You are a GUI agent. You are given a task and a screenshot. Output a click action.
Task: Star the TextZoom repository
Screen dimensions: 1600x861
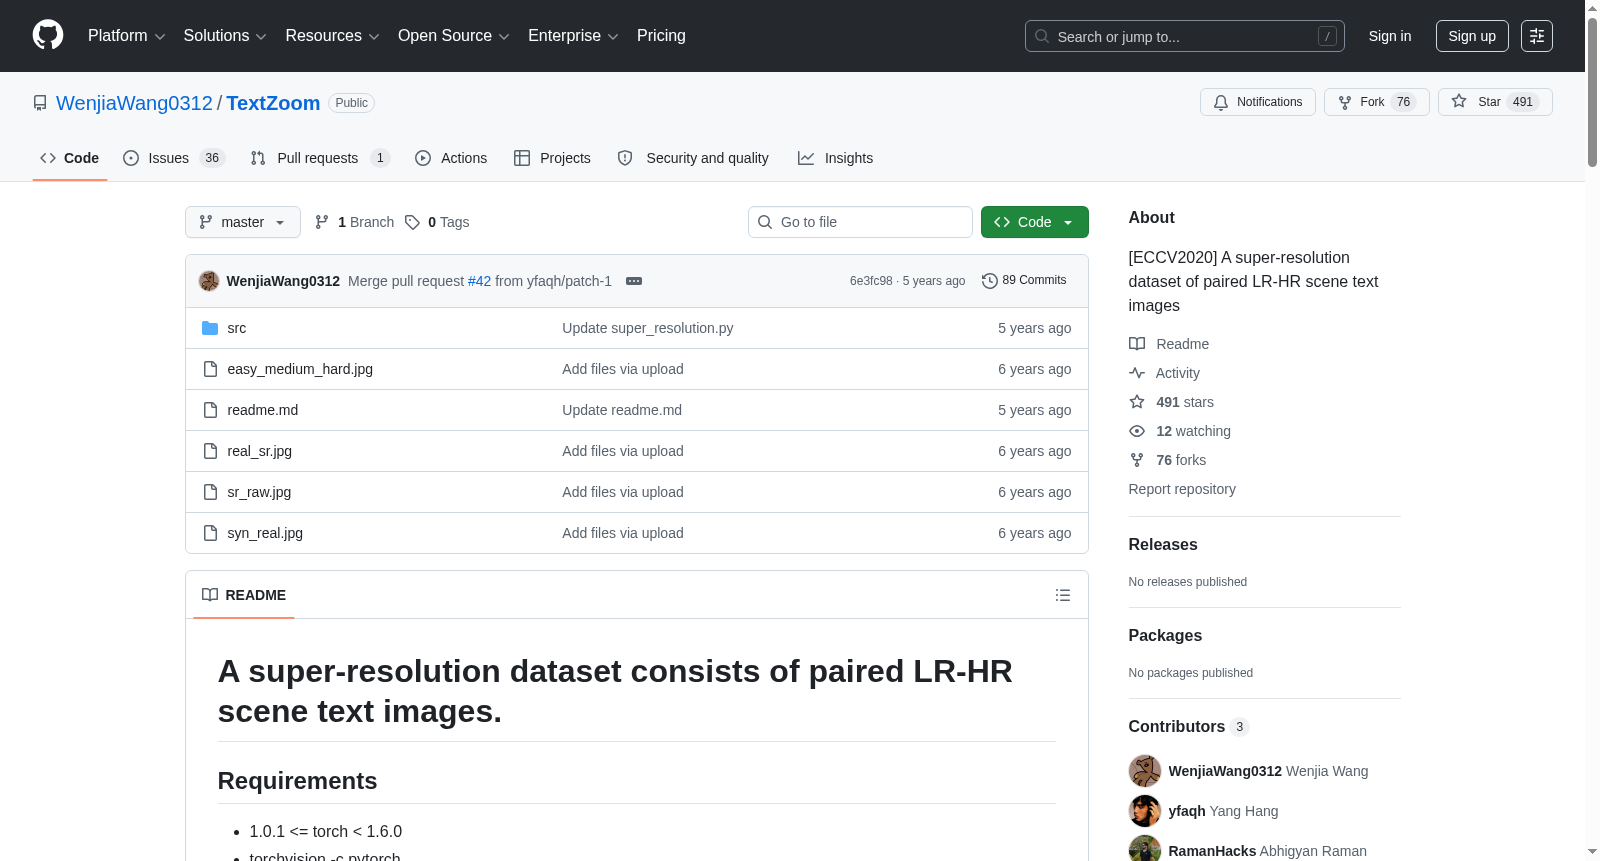pyautogui.click(x=1495, y=102)
